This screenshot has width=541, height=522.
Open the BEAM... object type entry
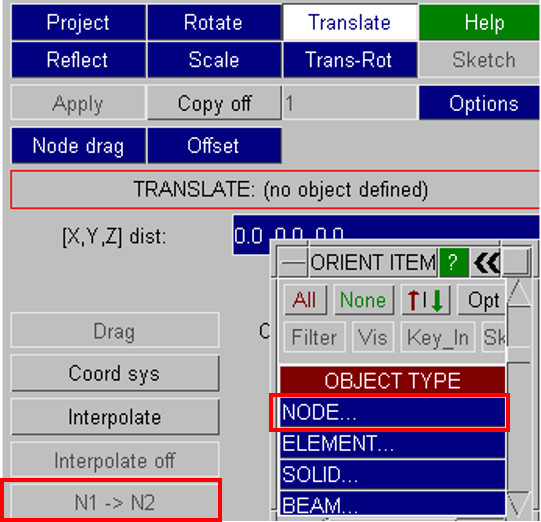click(392, 504)
